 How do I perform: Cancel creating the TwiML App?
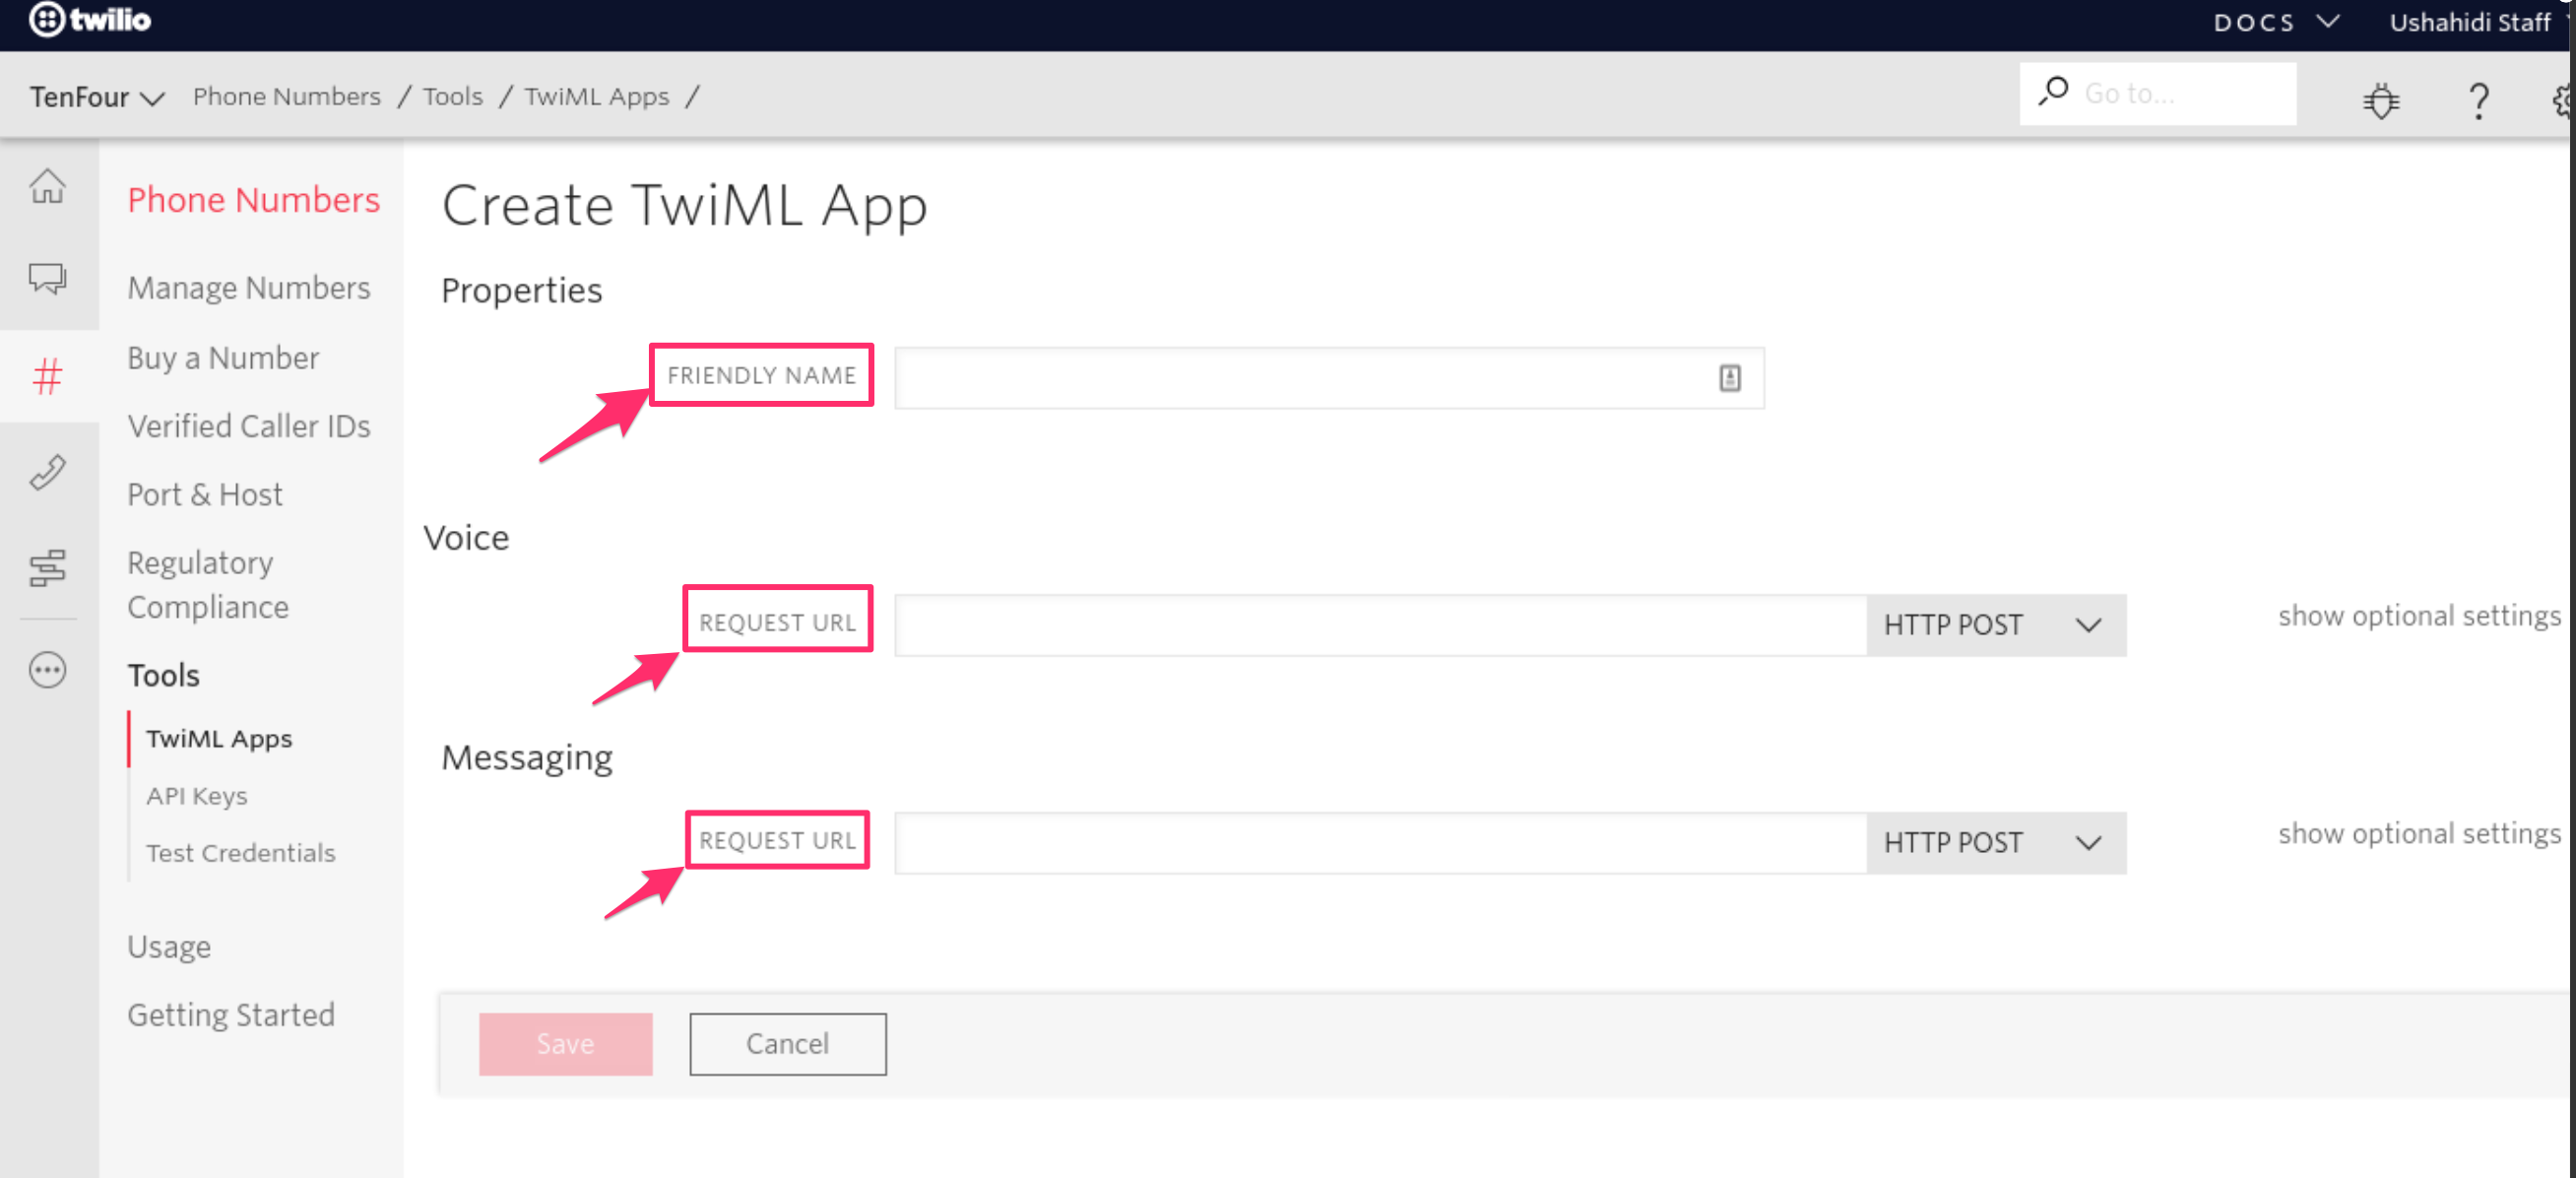click(x=787, y=1043)
